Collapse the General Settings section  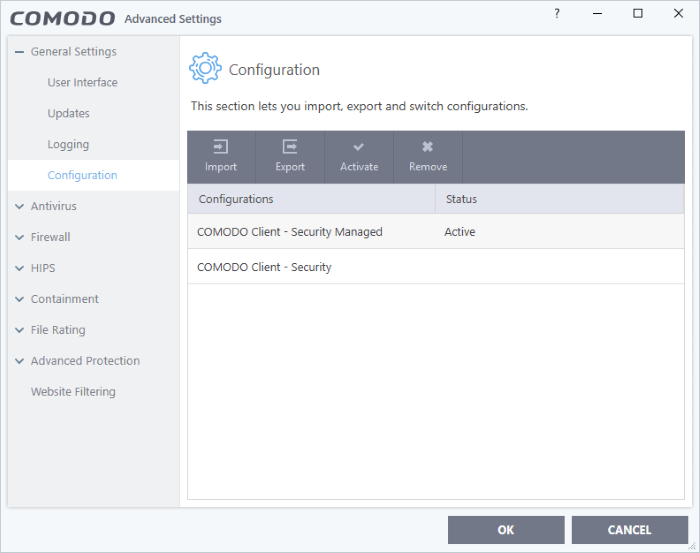(19, 52)
